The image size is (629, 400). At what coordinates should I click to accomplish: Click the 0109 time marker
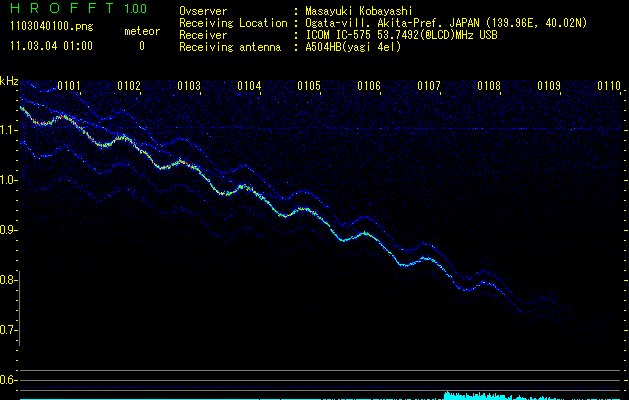tap(549, 86)
